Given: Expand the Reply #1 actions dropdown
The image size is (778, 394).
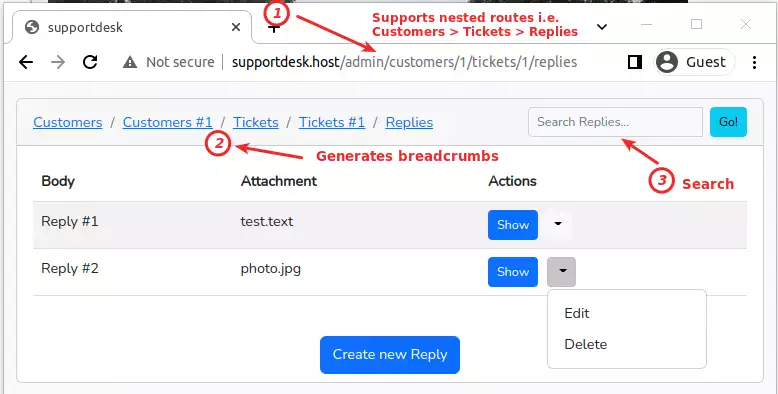Looking at the screenshot, I should point(558,224).
